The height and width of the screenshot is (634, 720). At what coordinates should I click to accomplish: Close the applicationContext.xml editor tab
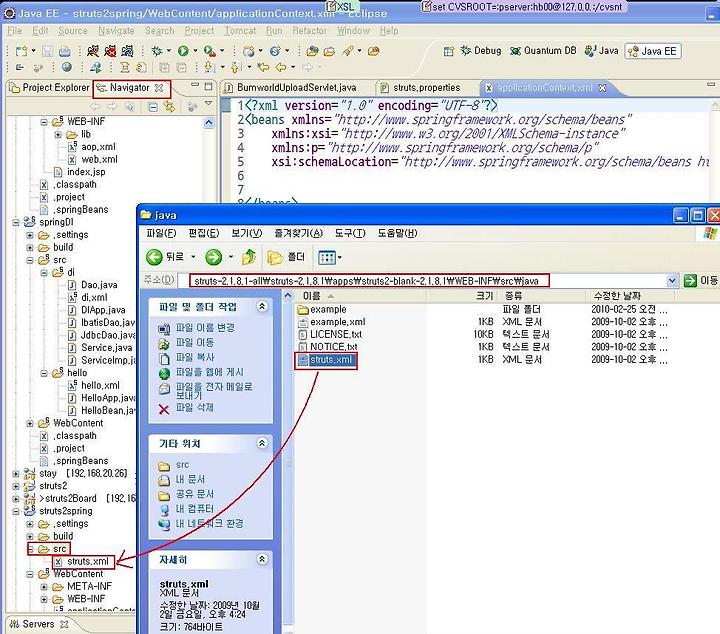(602, 88)
